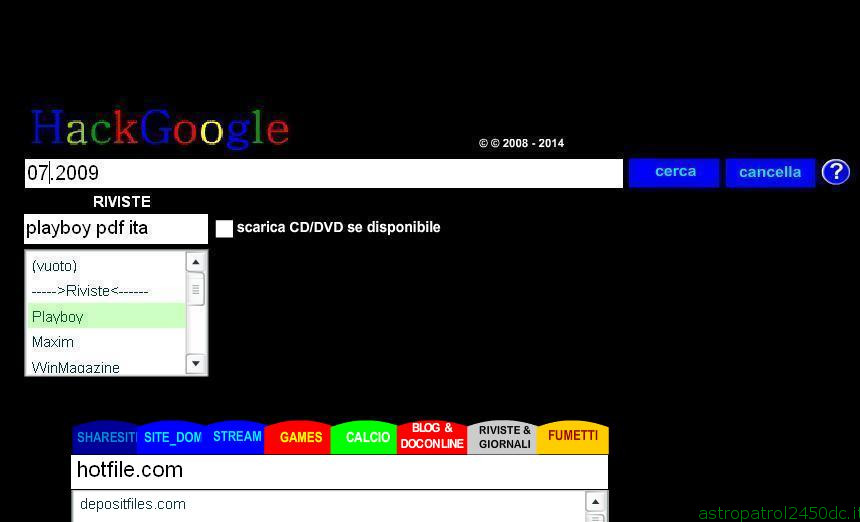The height and width of the screenshot is (522, 860).
Task: Click the HackGoogle logo
Action: tap(160, 128)
